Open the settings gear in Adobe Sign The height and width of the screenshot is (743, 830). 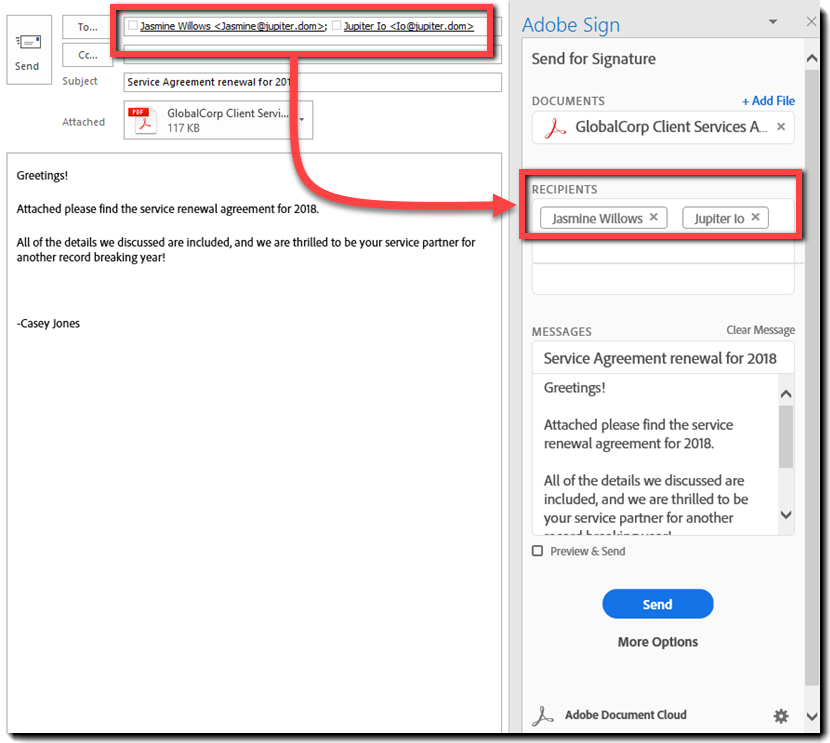[781, 716]
